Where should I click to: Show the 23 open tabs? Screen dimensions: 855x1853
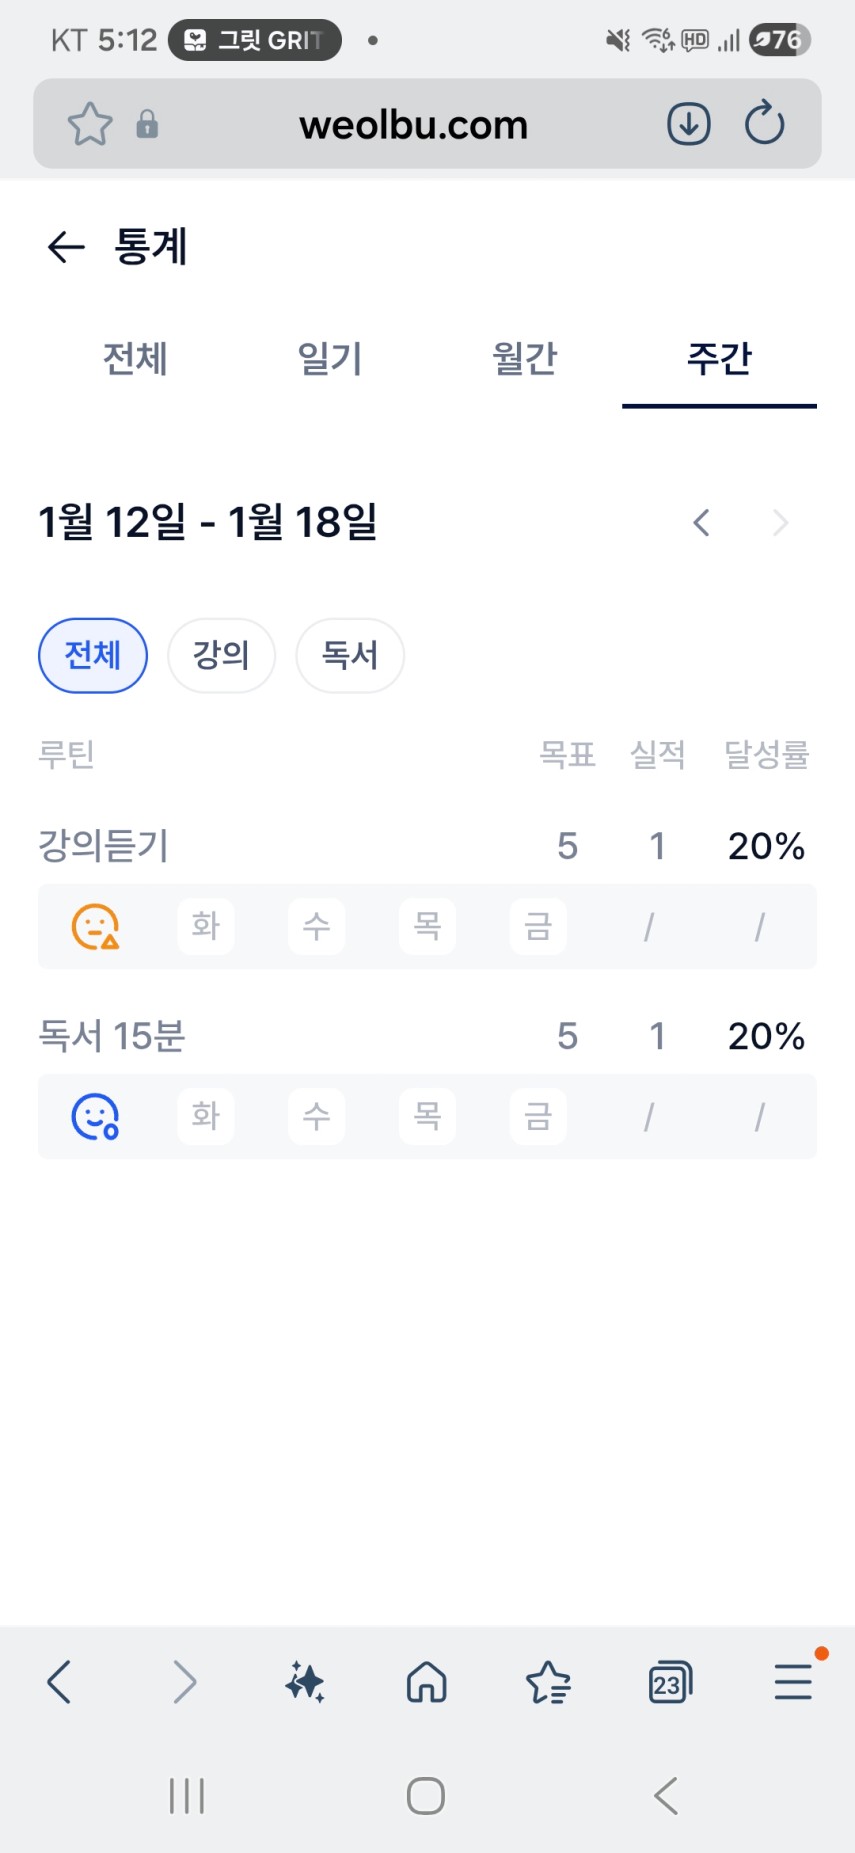[669, 1682]
